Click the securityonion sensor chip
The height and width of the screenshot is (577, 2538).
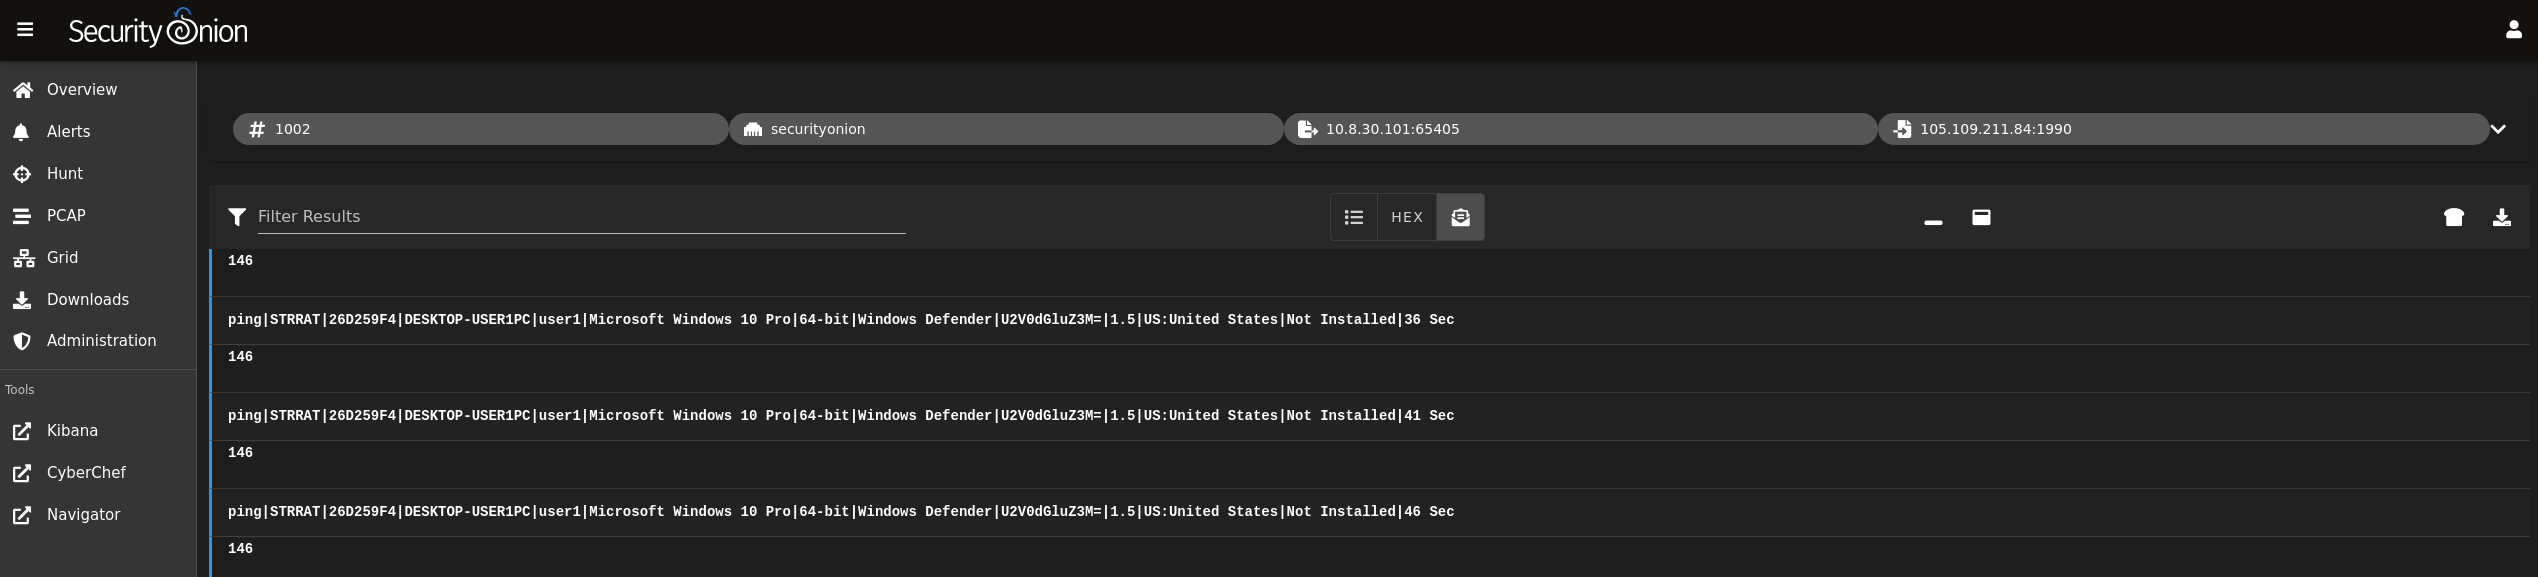click(1006, 129)
